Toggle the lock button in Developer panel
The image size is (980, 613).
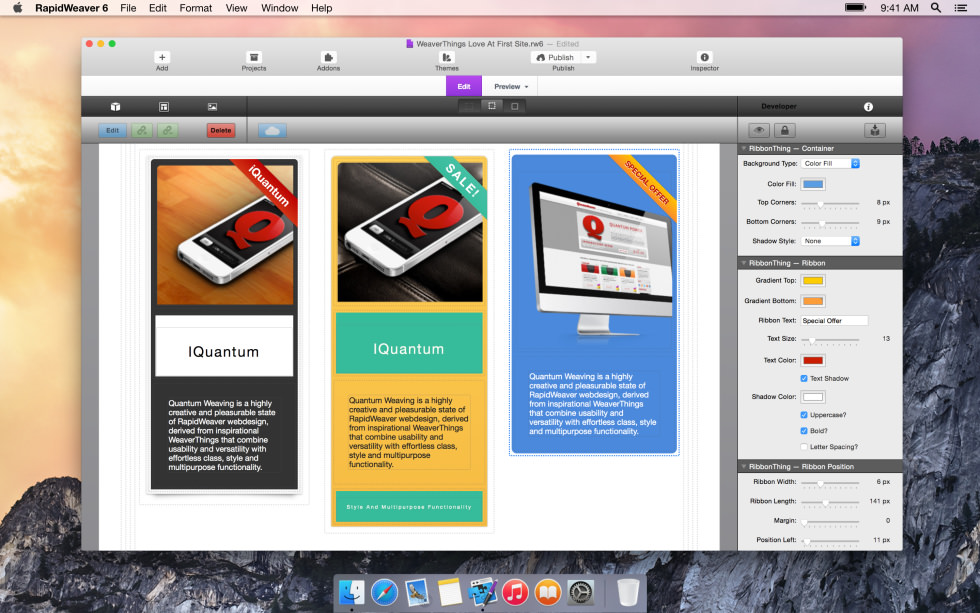coord(784,131)
